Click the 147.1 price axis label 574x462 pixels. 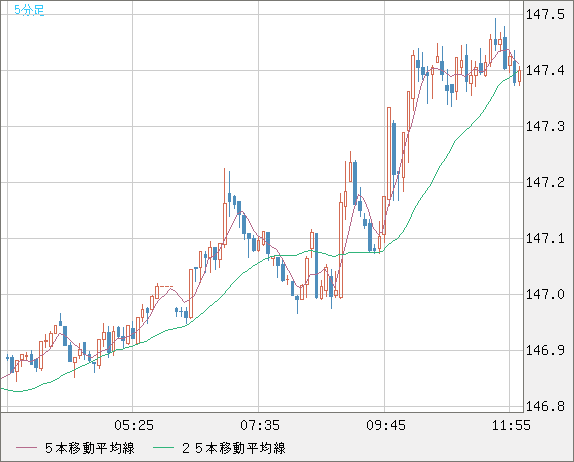coord(545,238)
